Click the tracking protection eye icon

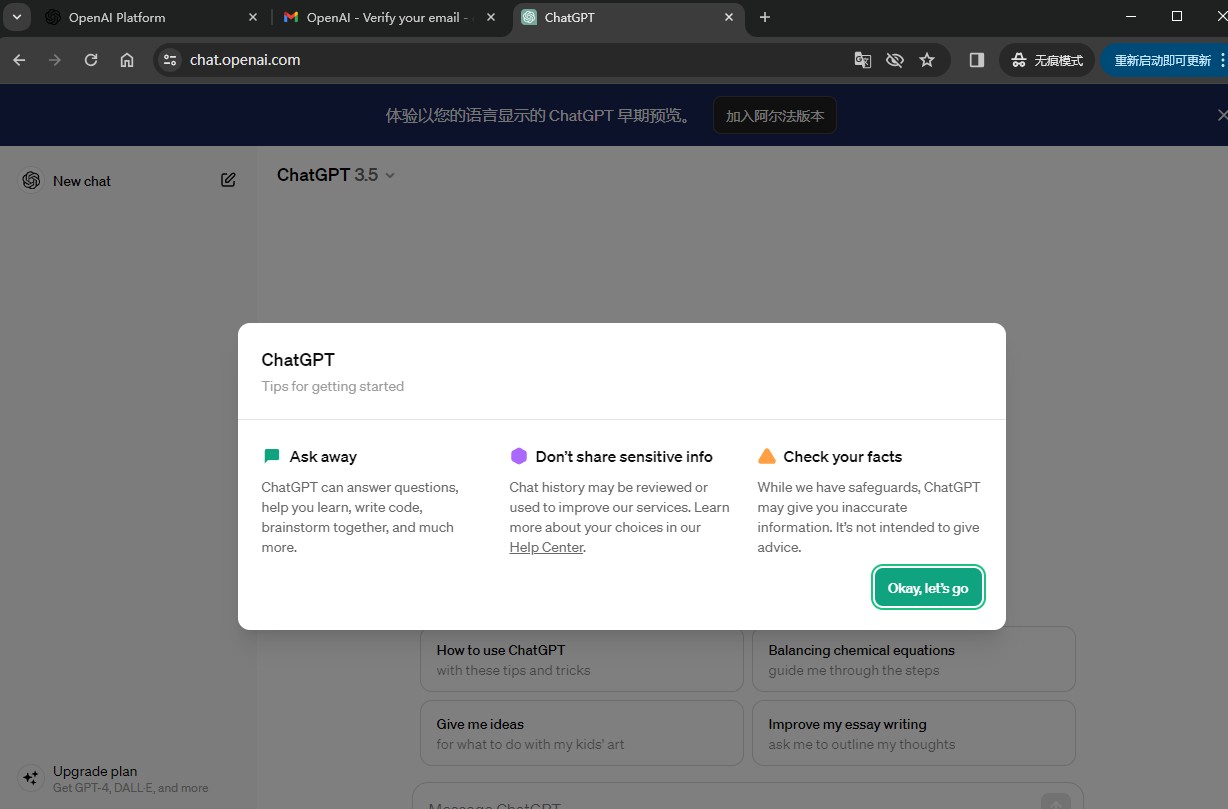click(x=895, y=60)
